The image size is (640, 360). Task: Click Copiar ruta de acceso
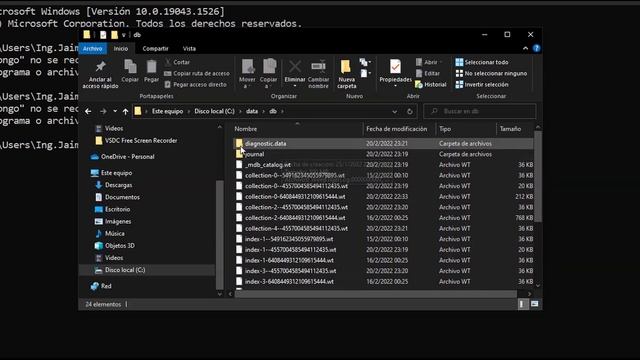point(197,73)
